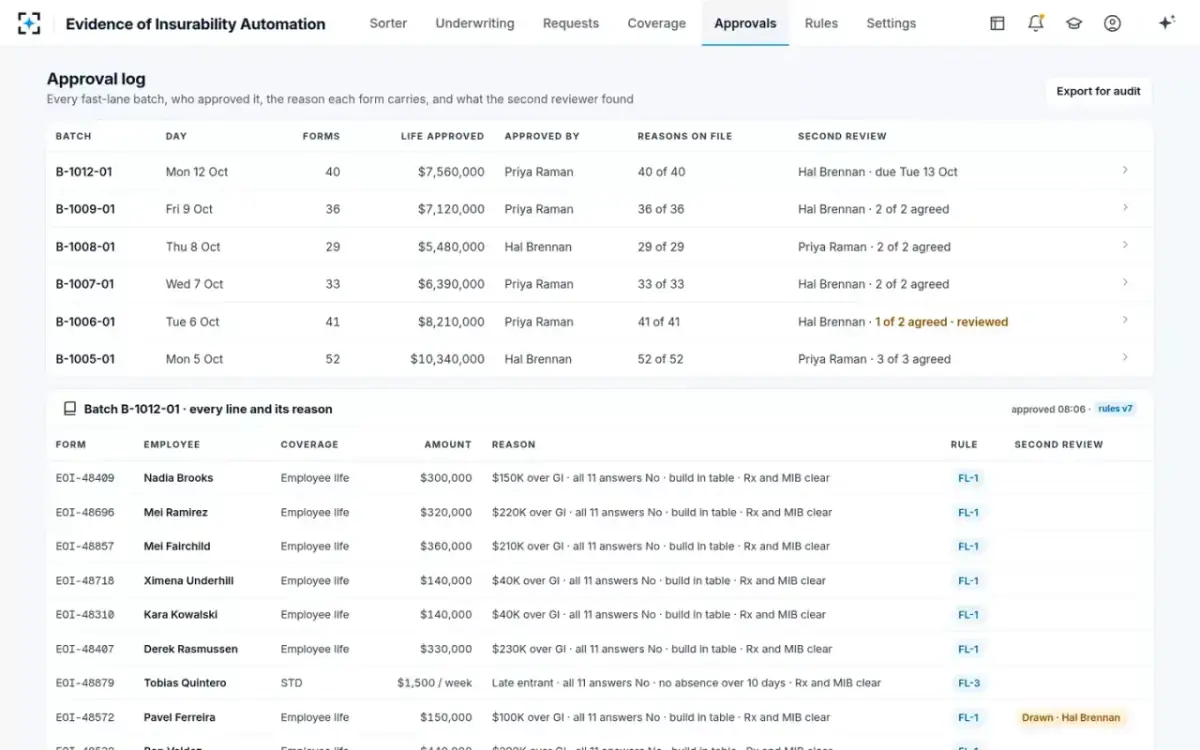Open the Requests tab
This screenshot has height=750, width=1200.
[571, 23]
